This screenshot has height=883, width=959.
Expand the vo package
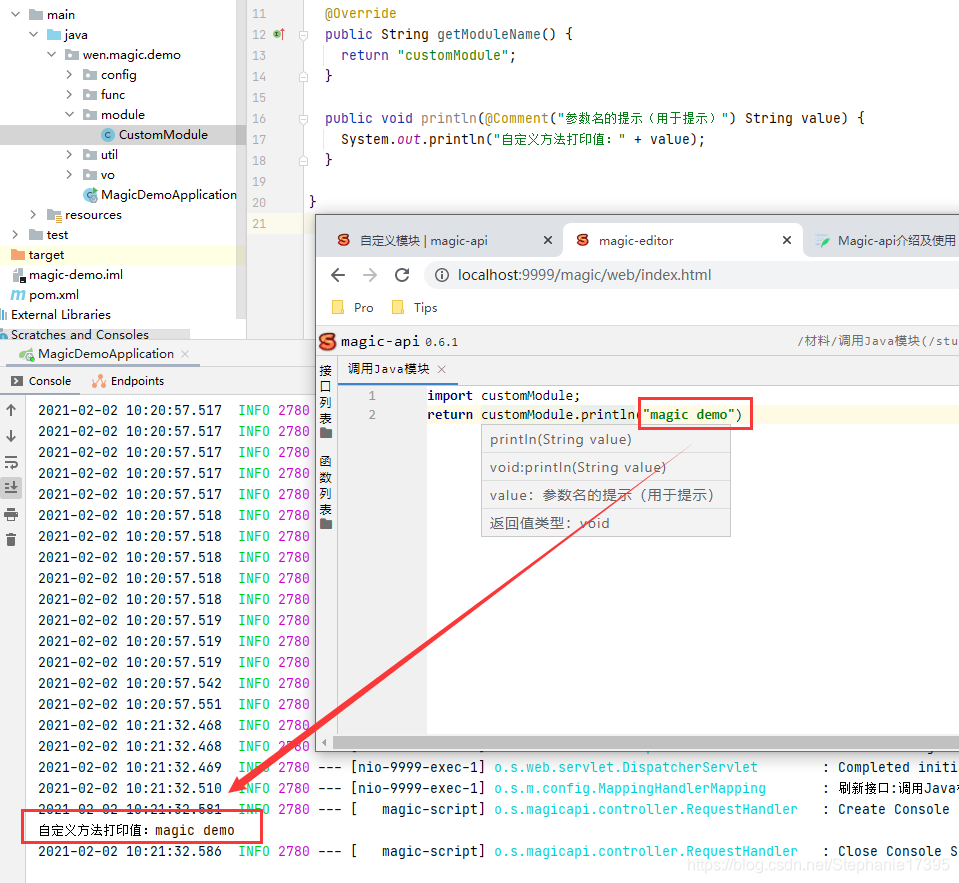(69, 175)
